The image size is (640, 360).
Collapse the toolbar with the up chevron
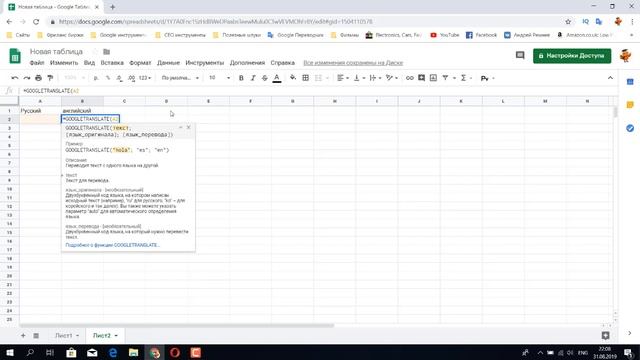coord(610,78)
